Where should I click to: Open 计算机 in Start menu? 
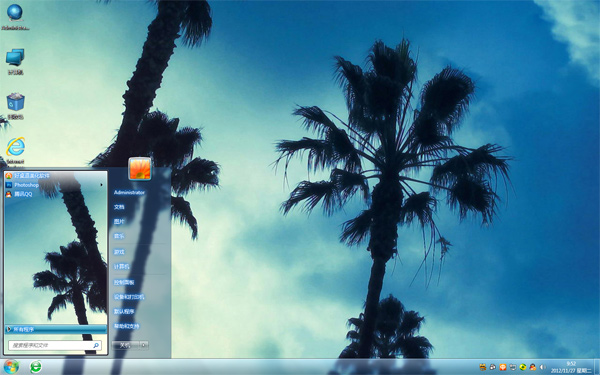121,266
